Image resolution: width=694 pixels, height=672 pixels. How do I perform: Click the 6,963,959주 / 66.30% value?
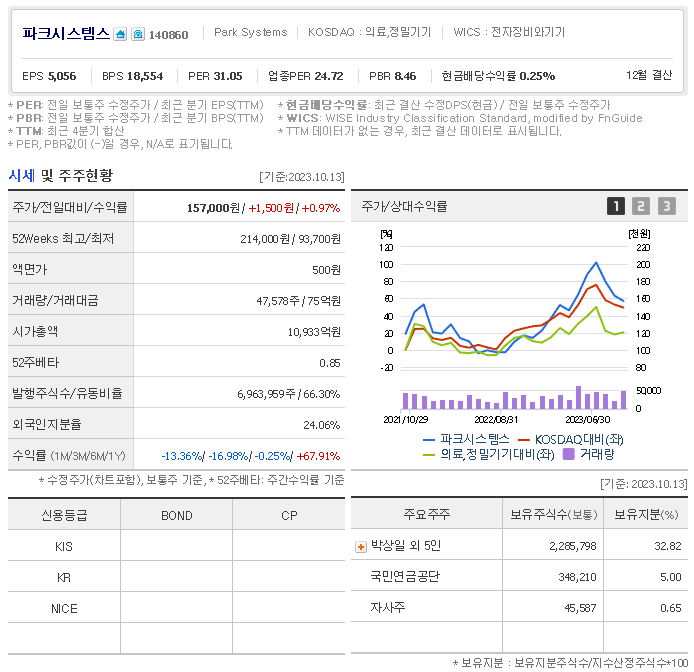[289, 394]
